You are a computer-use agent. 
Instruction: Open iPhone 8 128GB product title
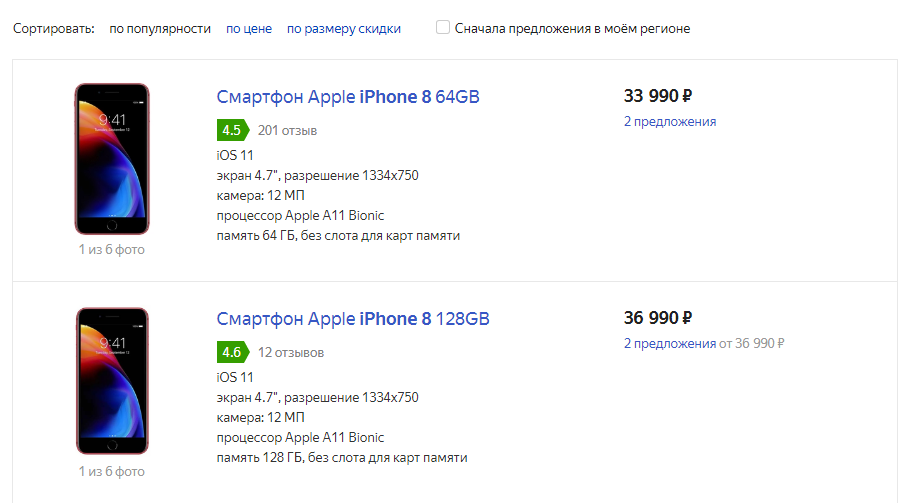pos(353,320)
